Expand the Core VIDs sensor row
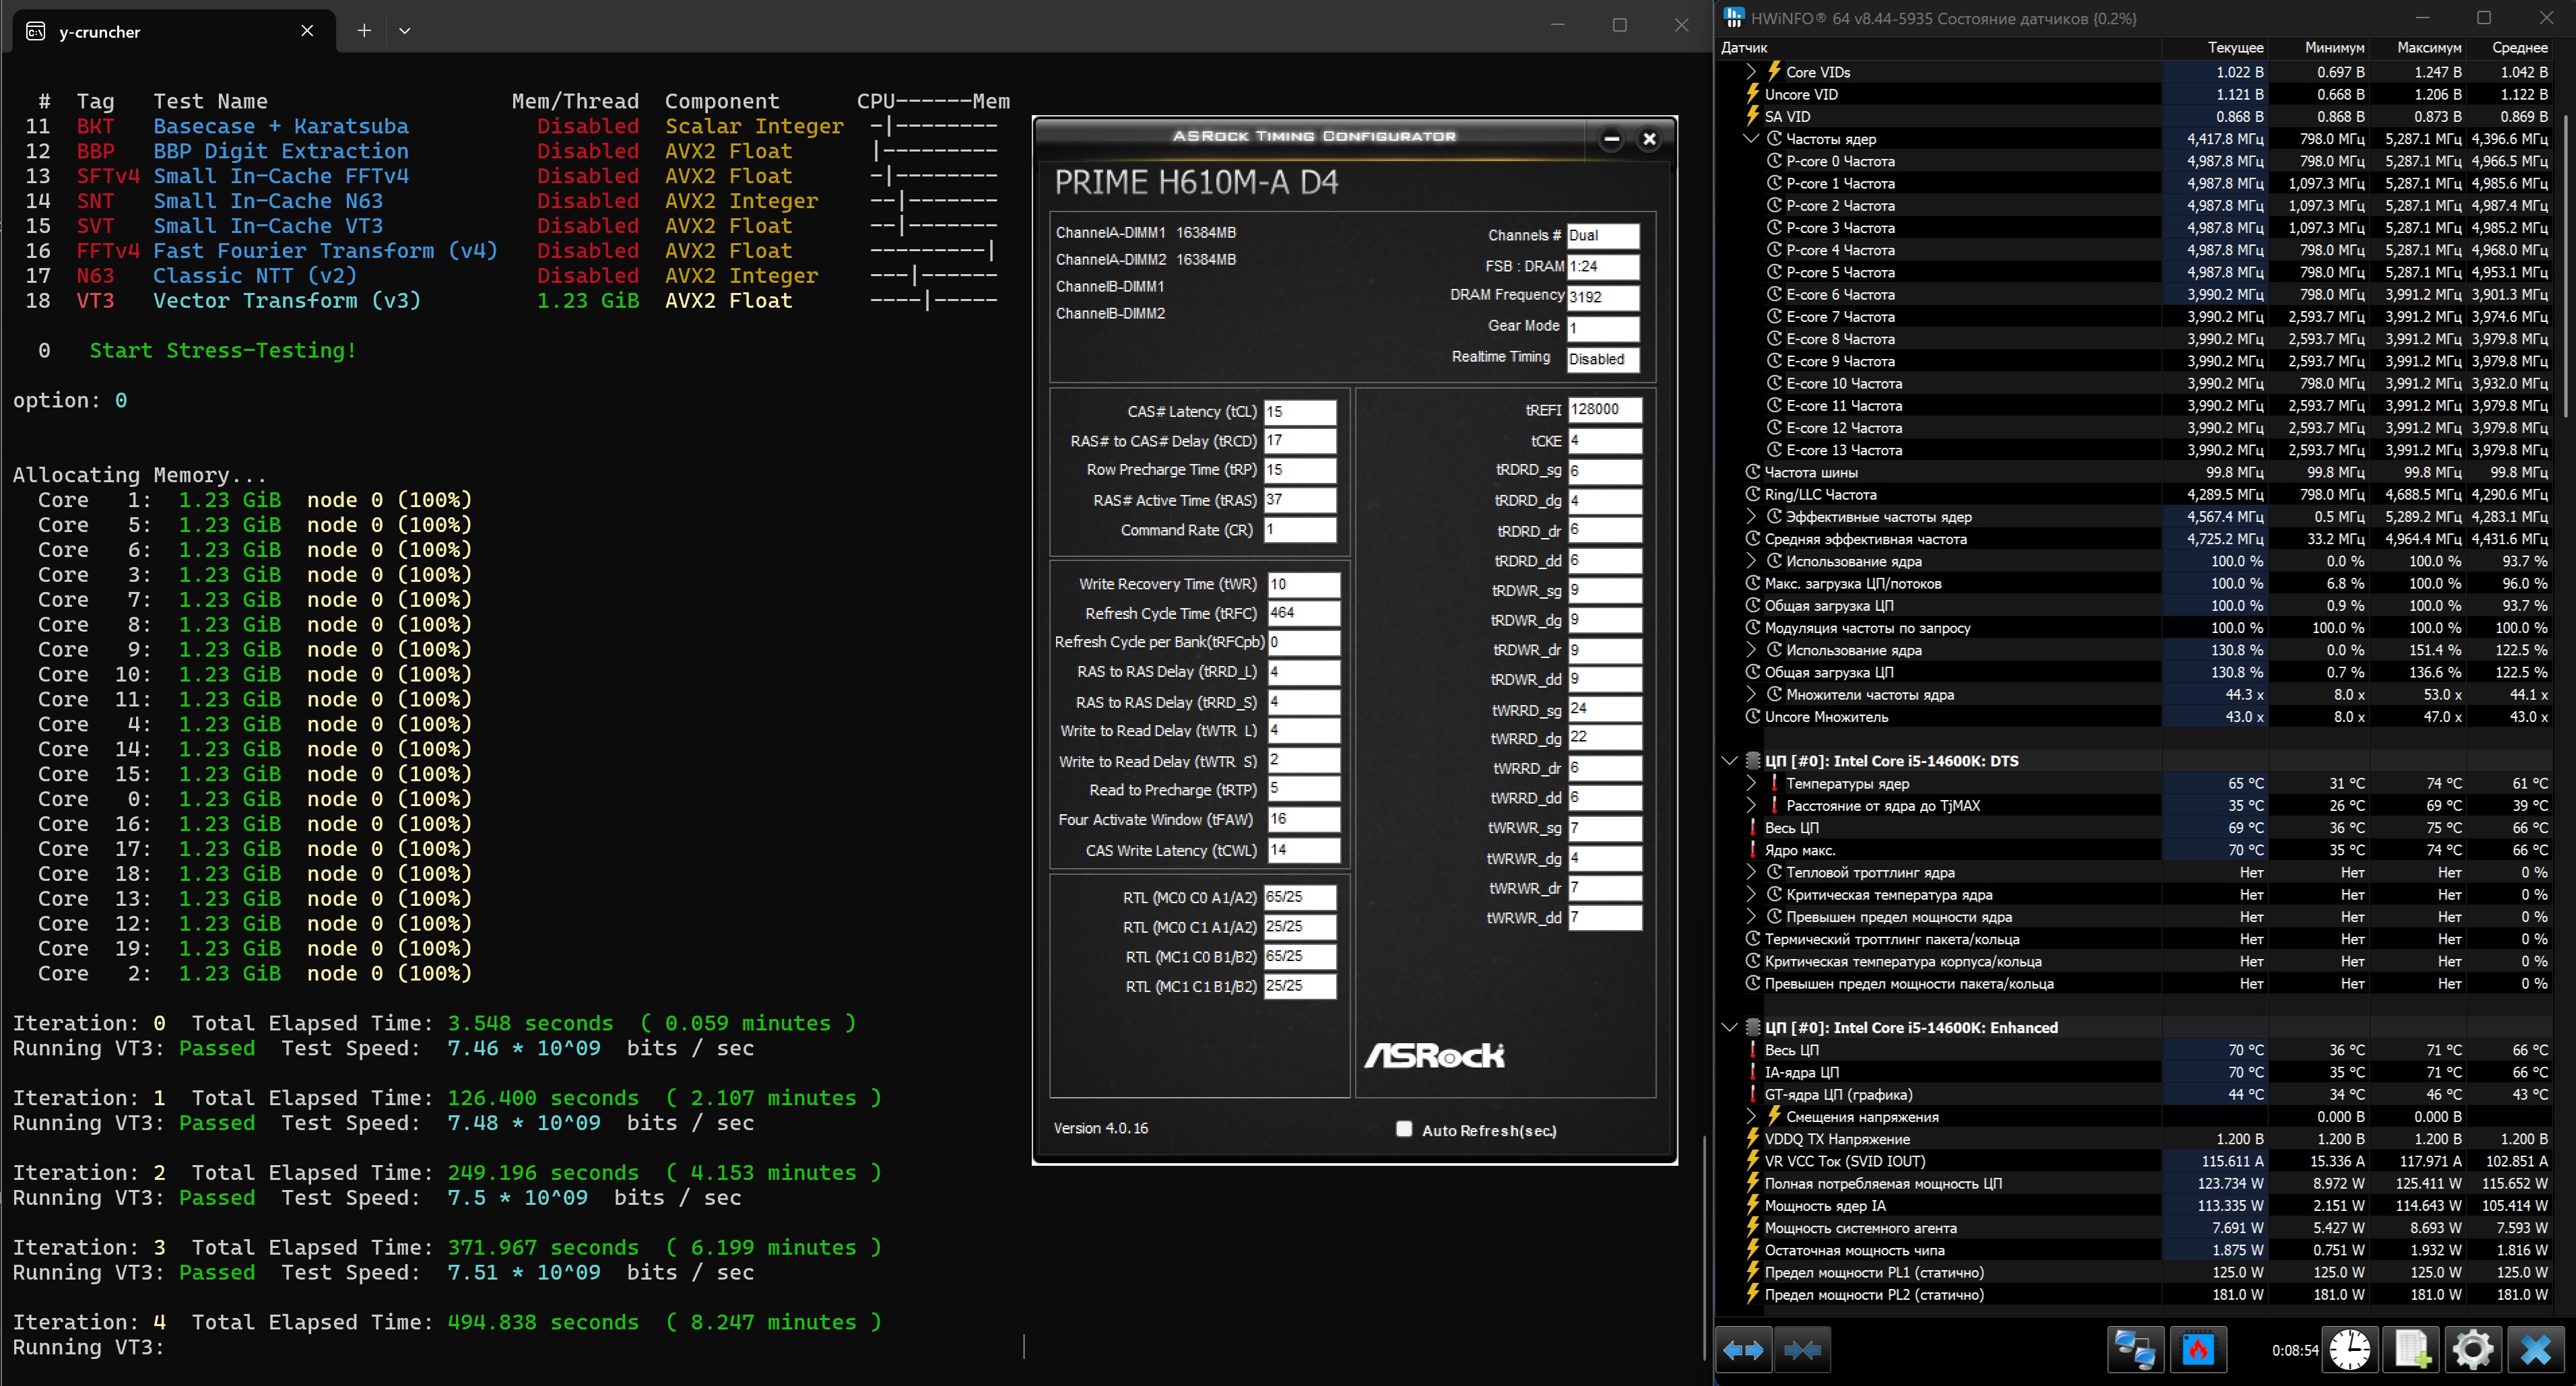The height and width of the screenshot is (1386, 2576). (1751, 72)
